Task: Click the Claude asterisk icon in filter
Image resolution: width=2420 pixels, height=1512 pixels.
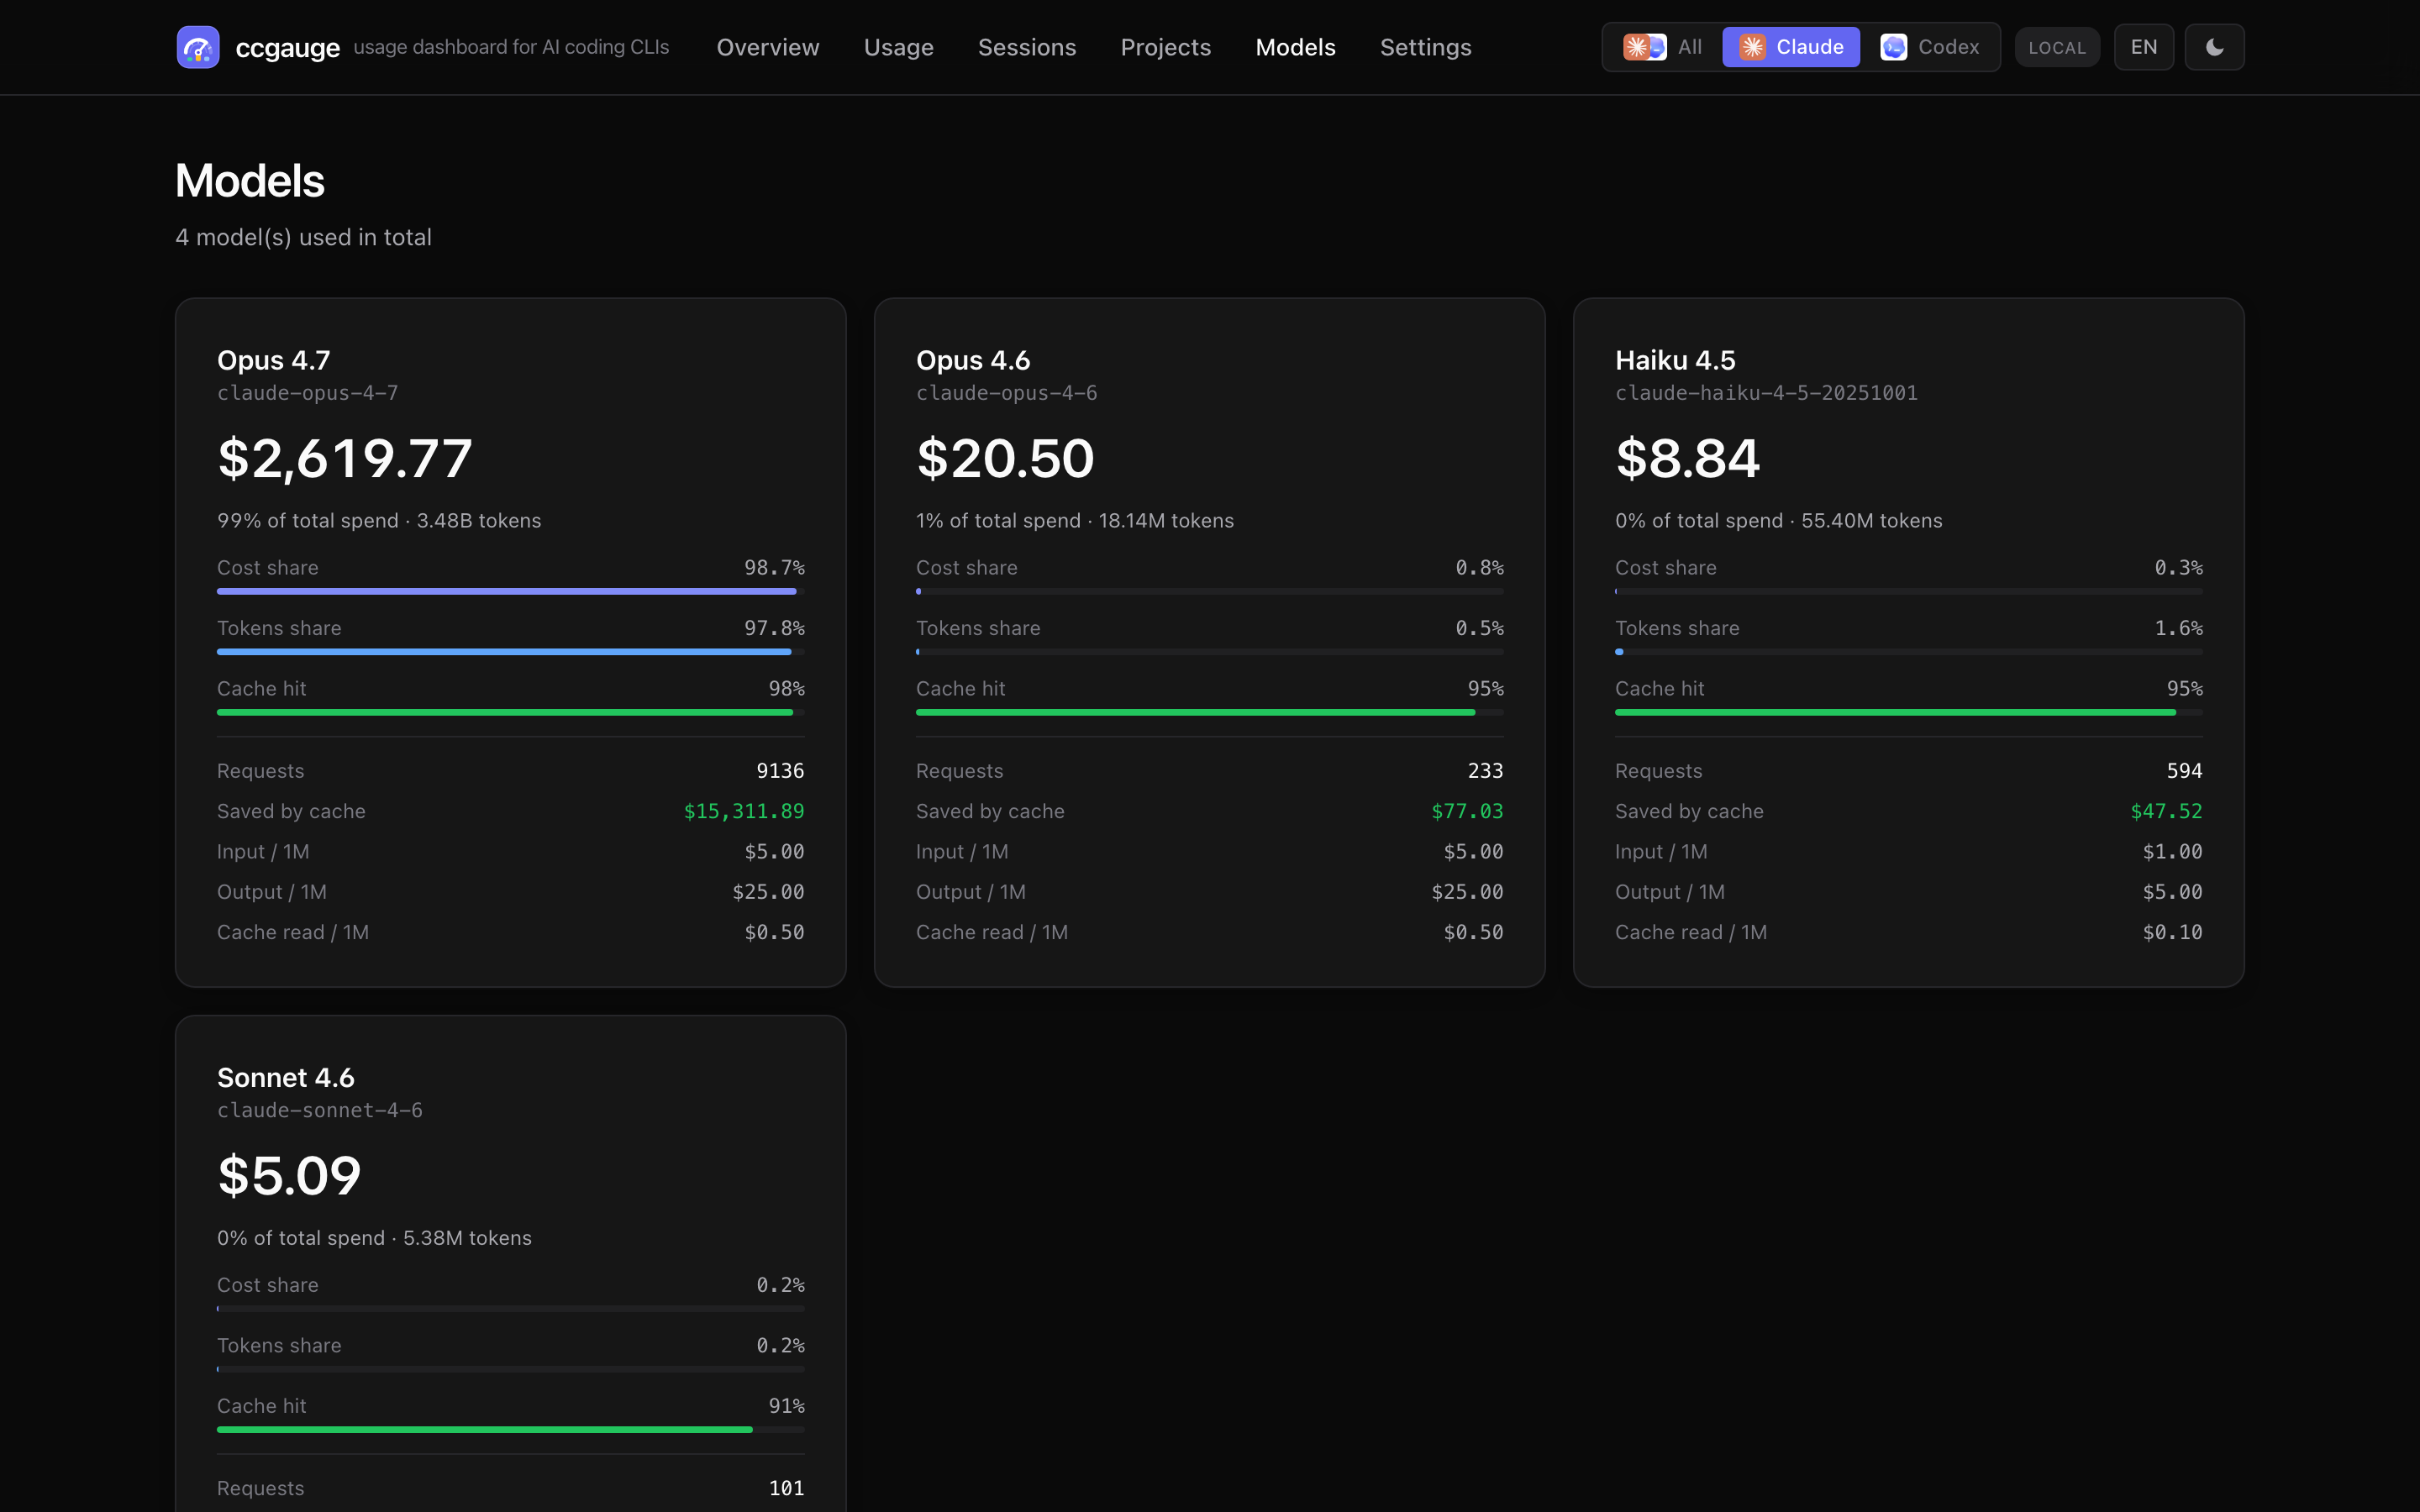Action: click(x=1752, y=47)
